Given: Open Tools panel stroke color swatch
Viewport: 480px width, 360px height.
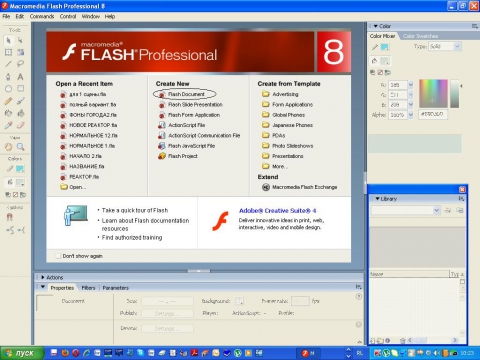Looking at the screenshot, I should coord(20,168).
